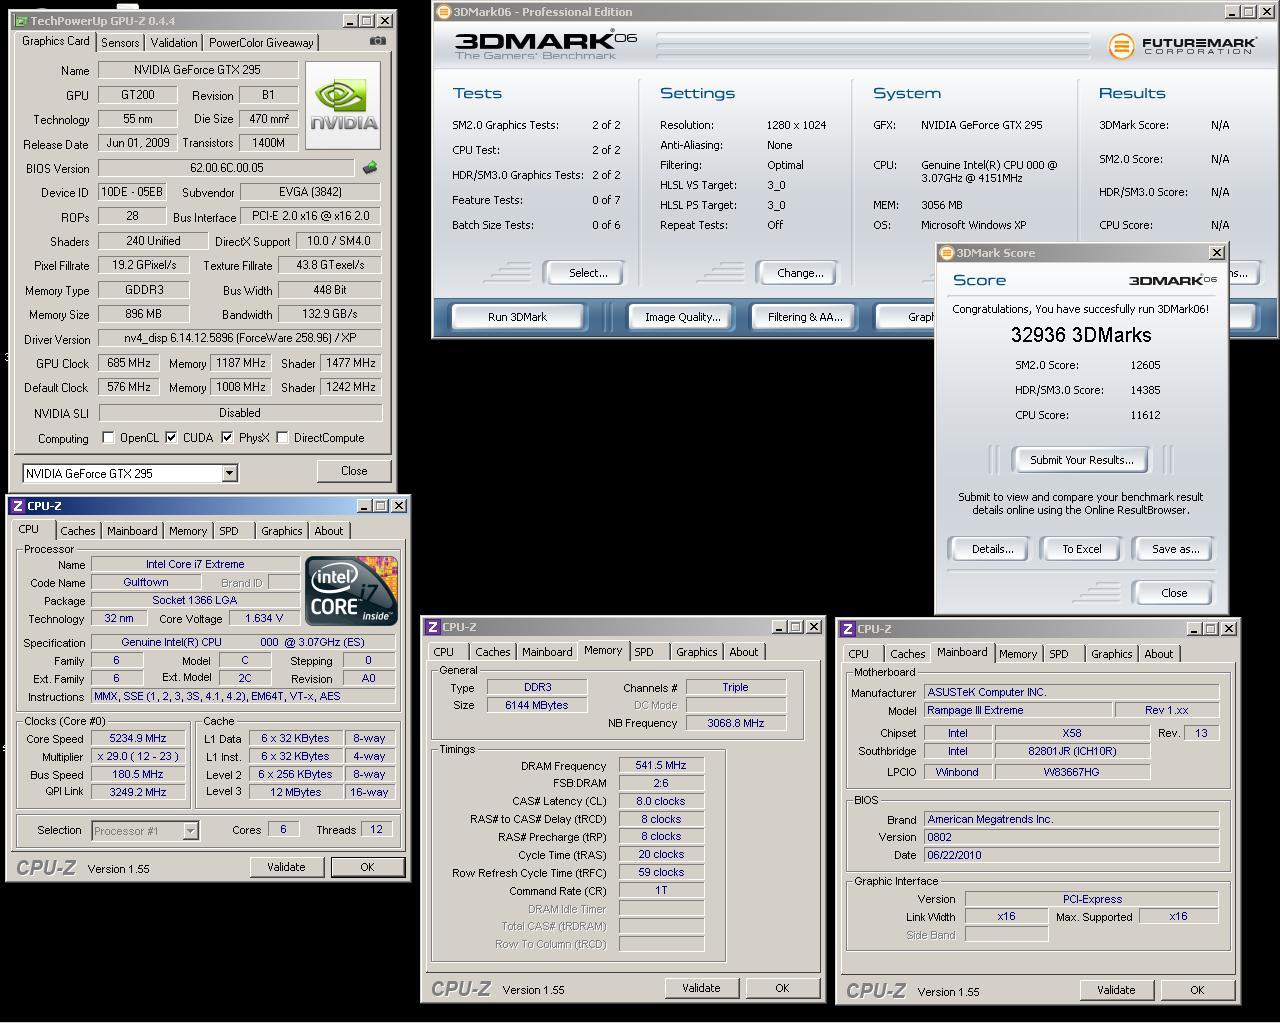Click the Rampage III Extreme model field
Image resolution: width=1280 pixels, height=1024 pixels.
click(x=1018, y=710)
